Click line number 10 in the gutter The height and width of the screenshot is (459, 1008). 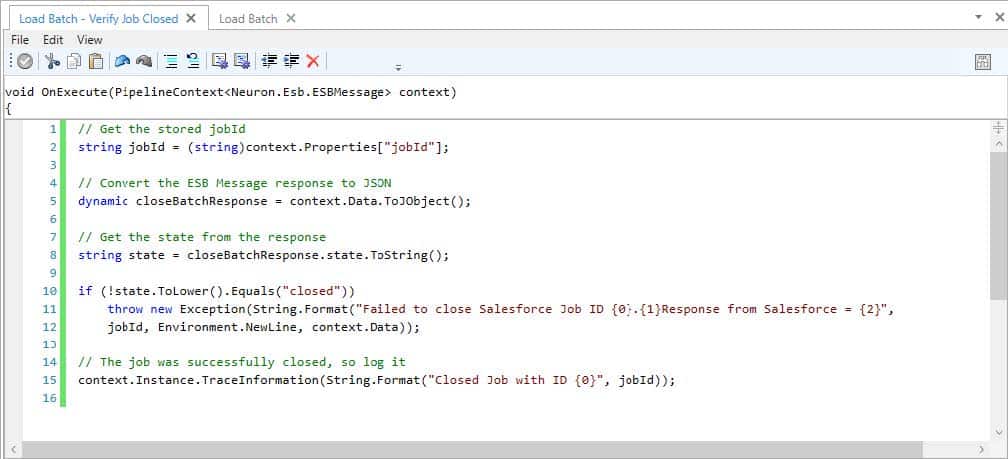tap(50, 291)
